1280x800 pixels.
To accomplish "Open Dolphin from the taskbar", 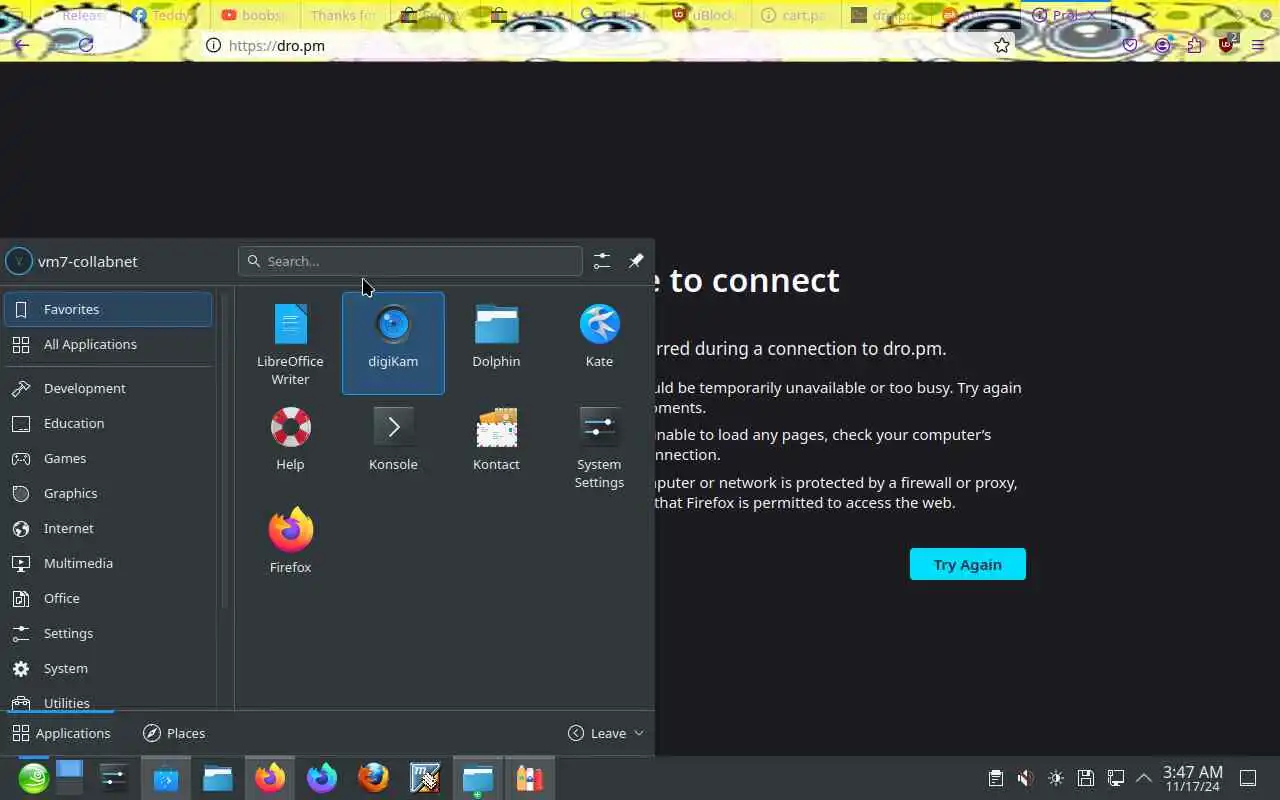I will 218,778.
